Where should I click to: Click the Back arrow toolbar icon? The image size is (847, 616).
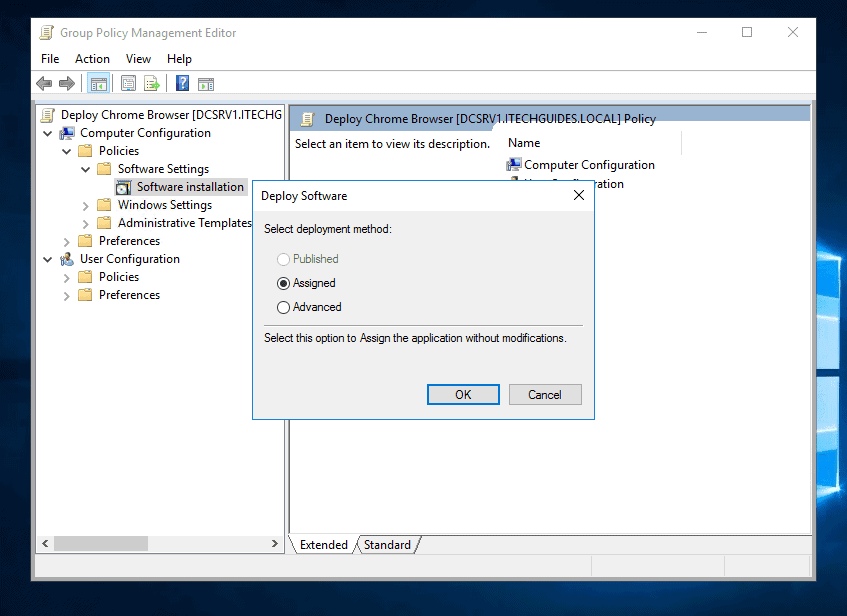coord(44,84)
